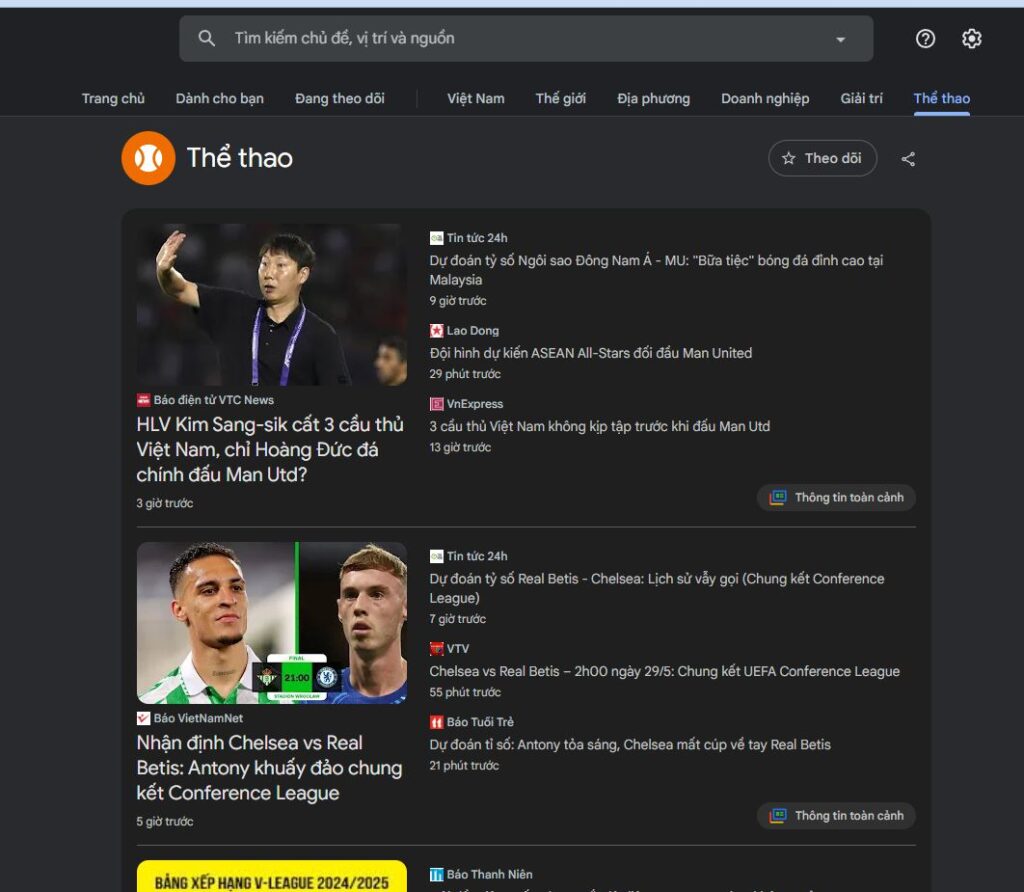
Task: Click the orange Thể thao sports icon
Action: click(x=148, y=158)
